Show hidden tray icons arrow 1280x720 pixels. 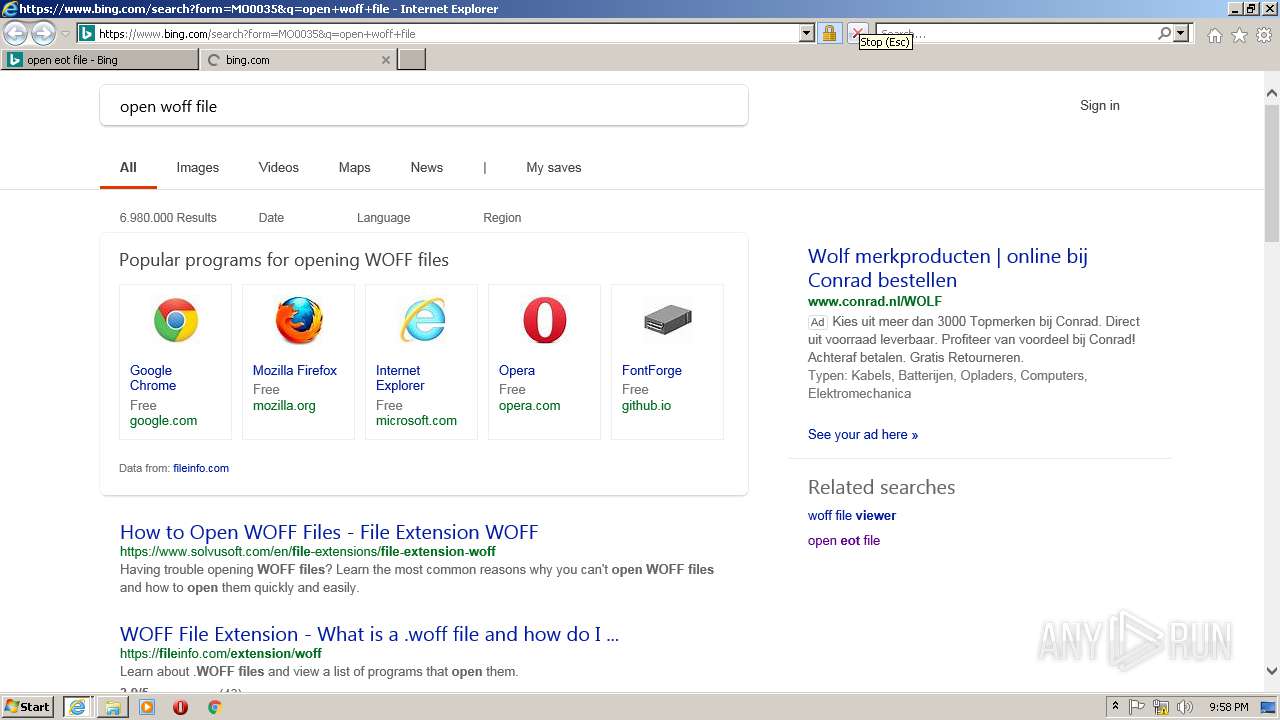[1115, 707]
